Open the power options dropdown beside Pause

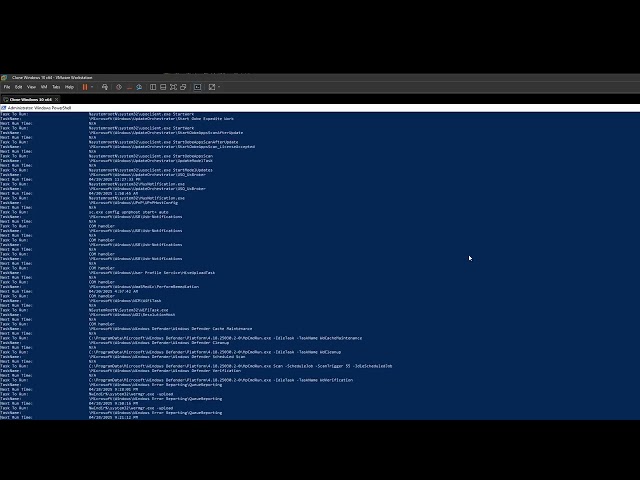pyautogui.click(x=92, y=87)
